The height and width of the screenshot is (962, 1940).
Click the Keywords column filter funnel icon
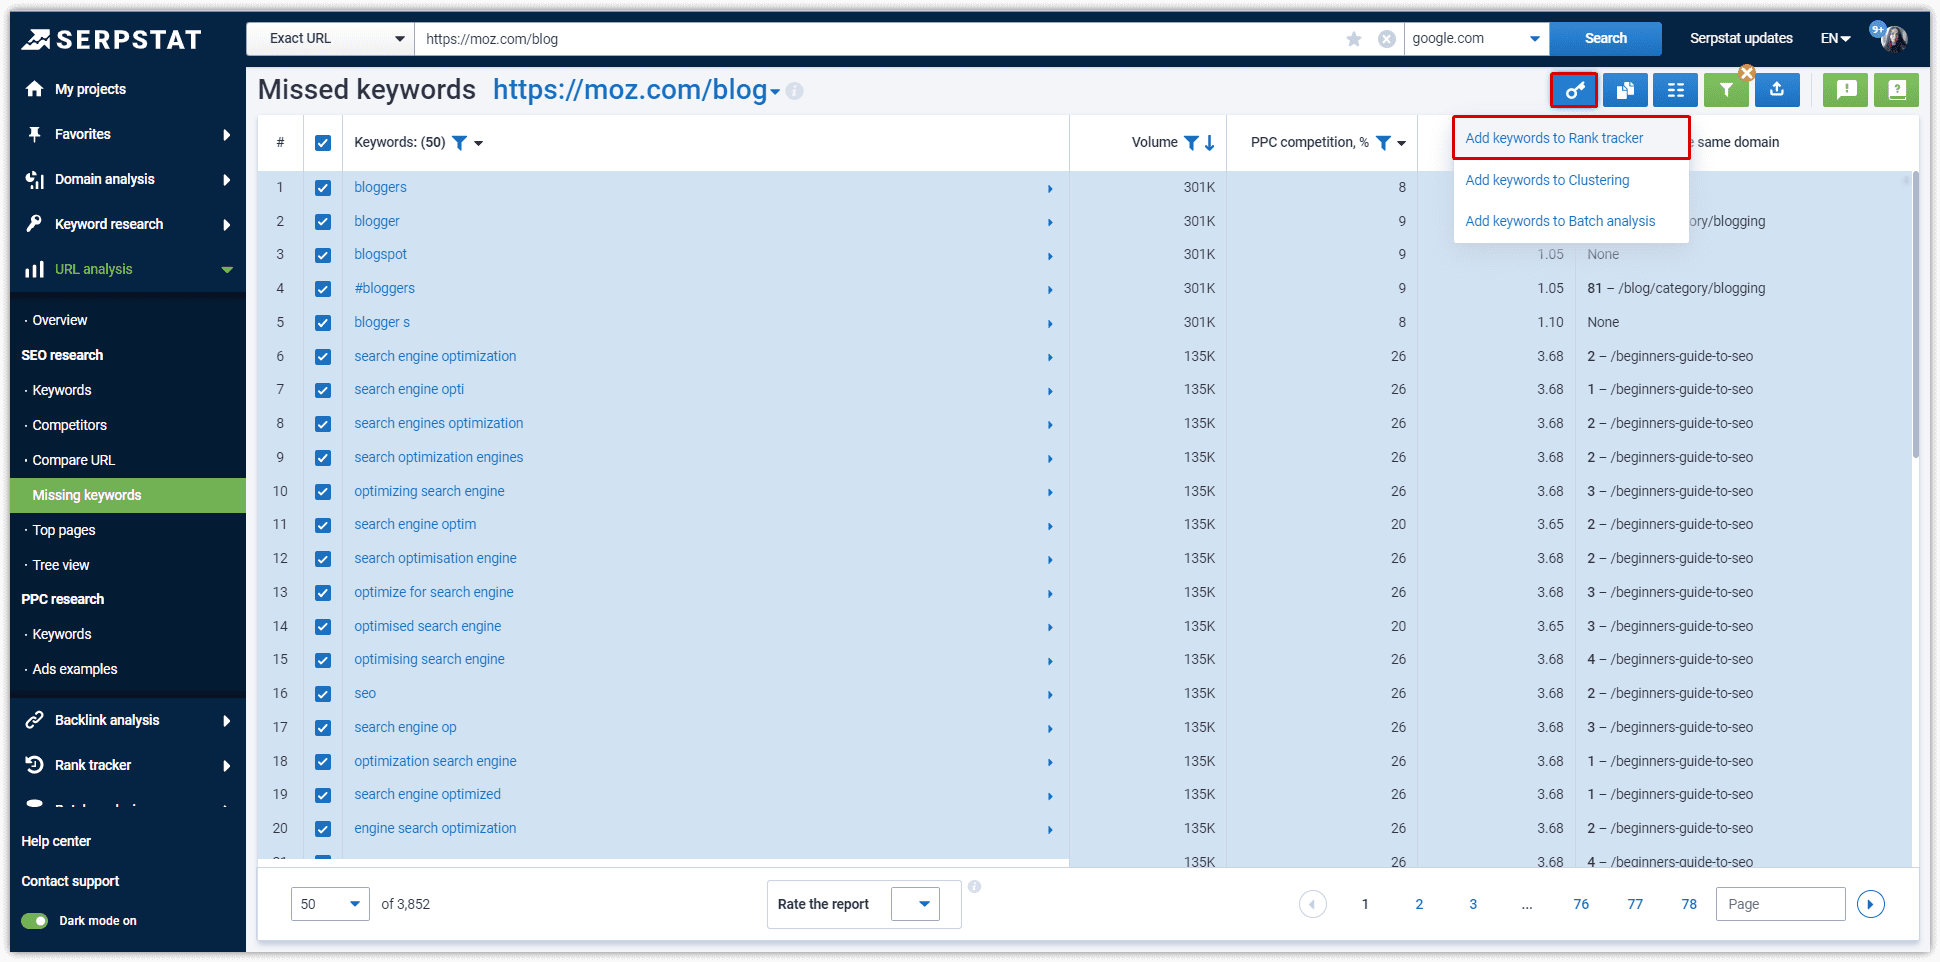(460, 143)
